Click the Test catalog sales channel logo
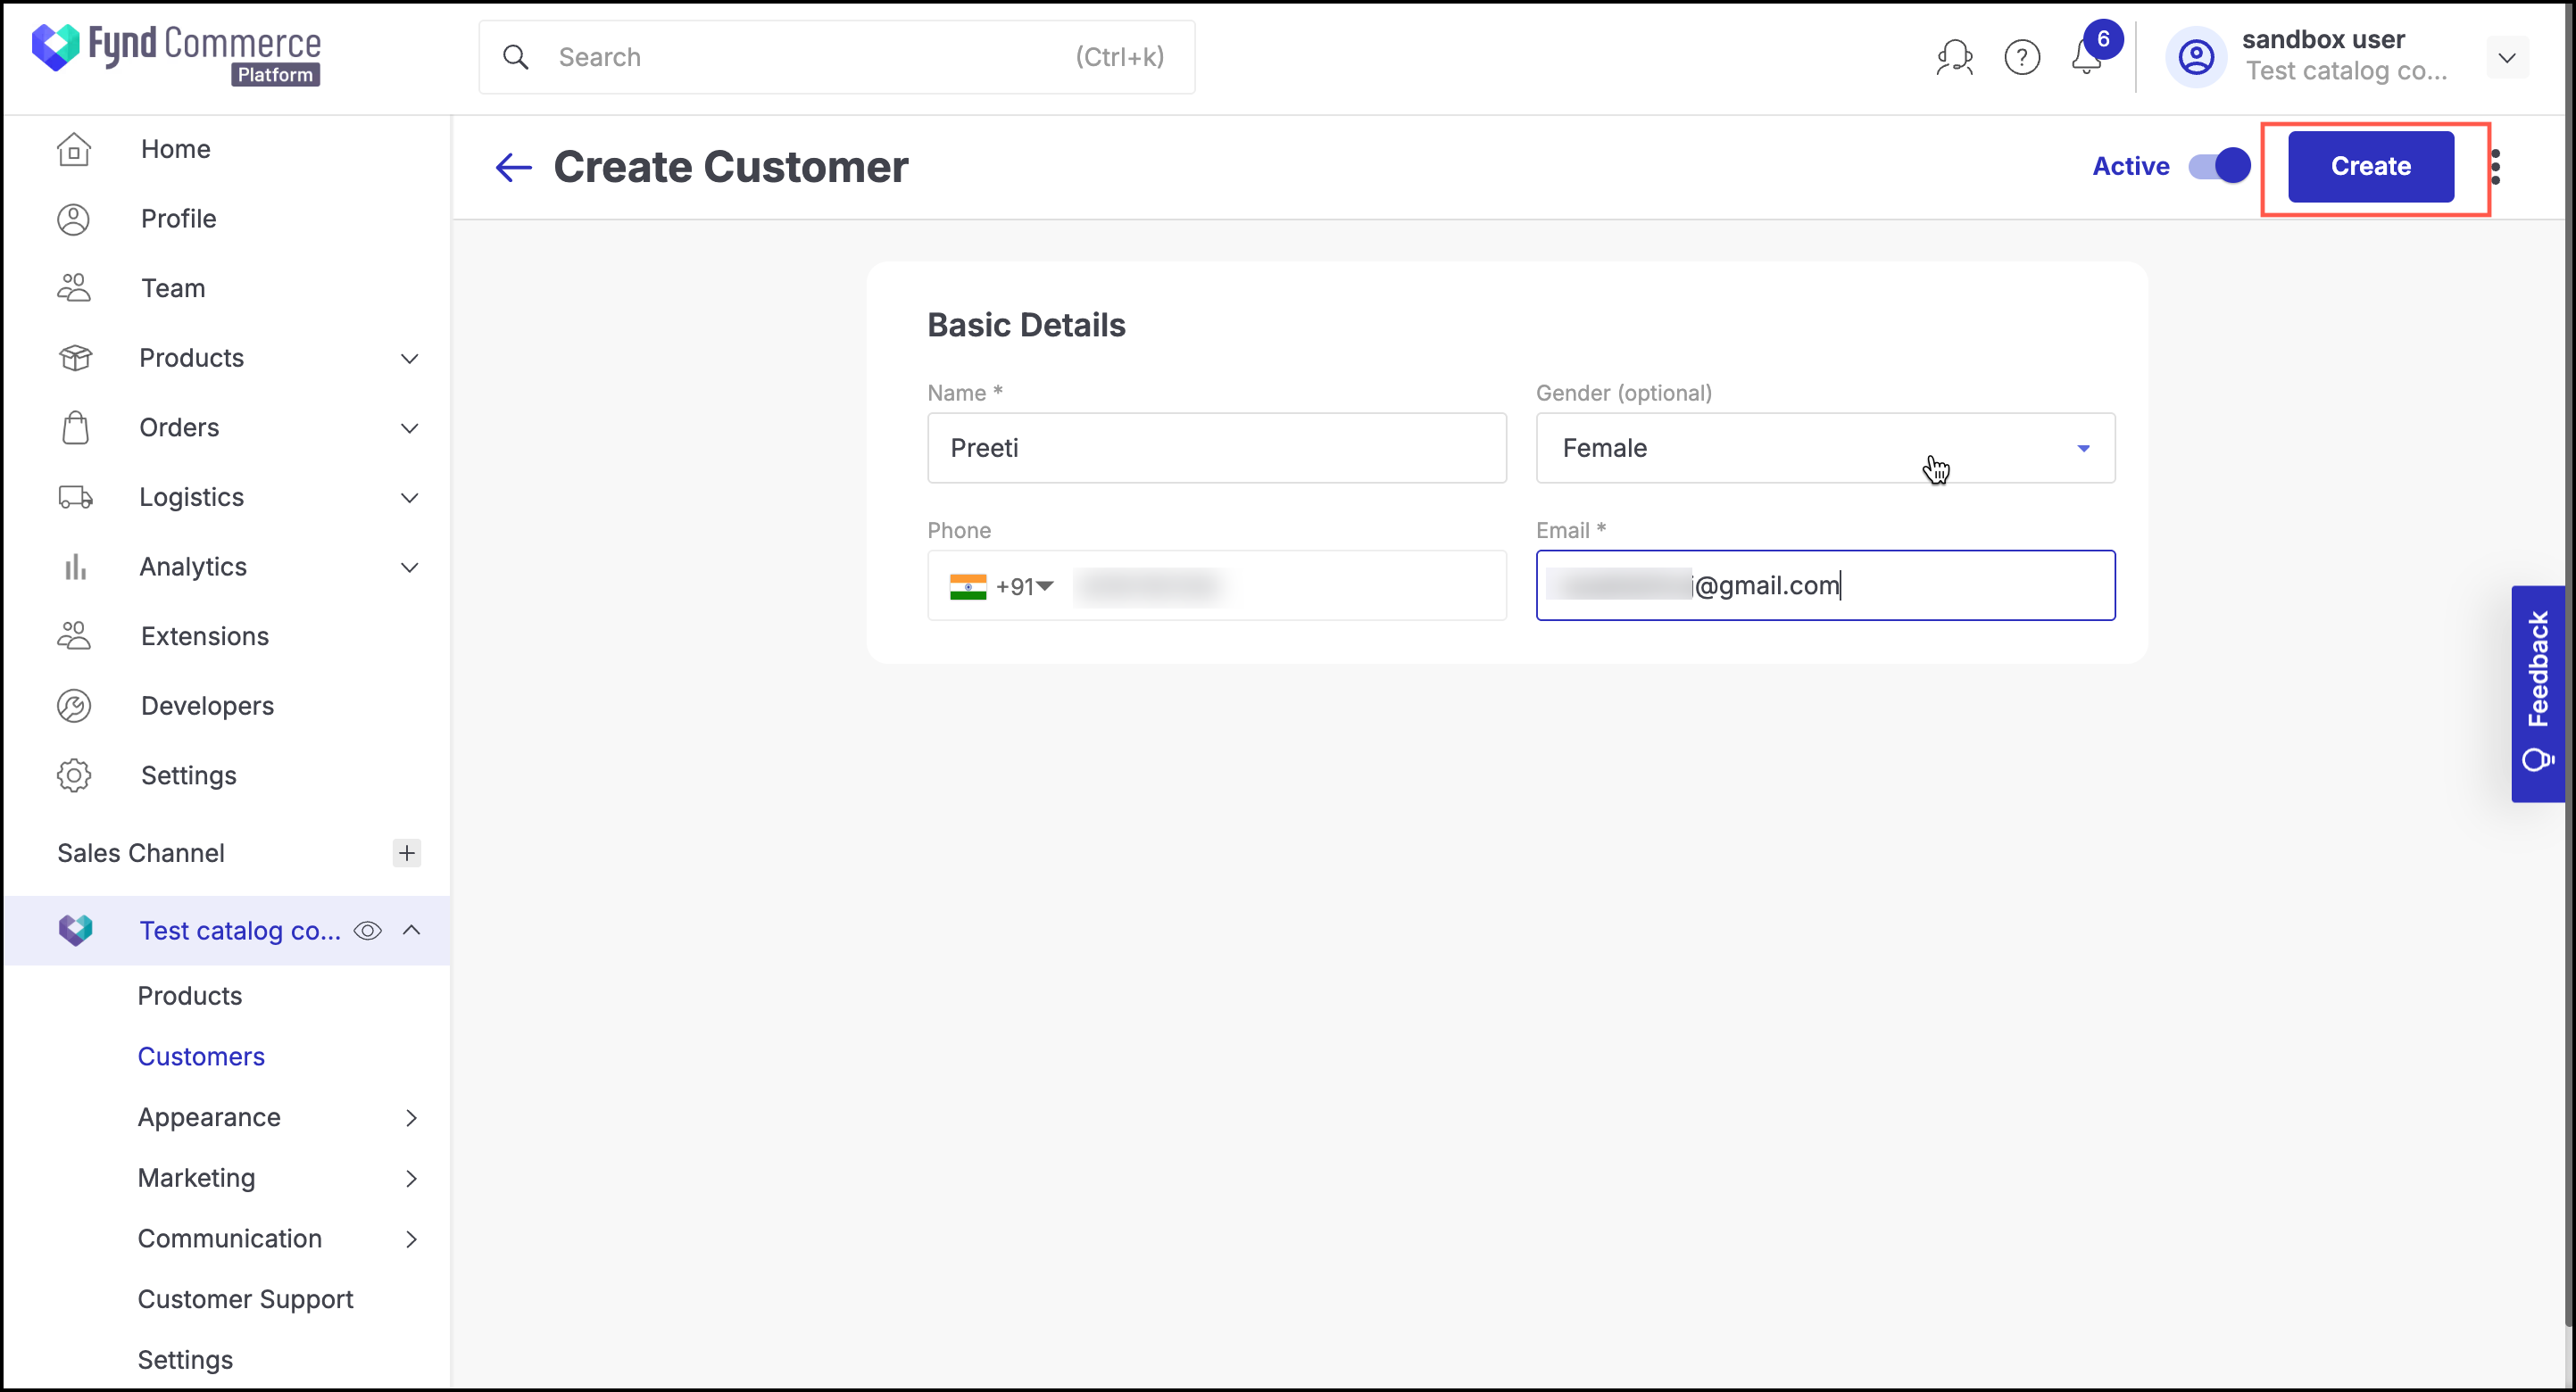The width and height of the screenshot is (2576, 1392). coord(75,931)
